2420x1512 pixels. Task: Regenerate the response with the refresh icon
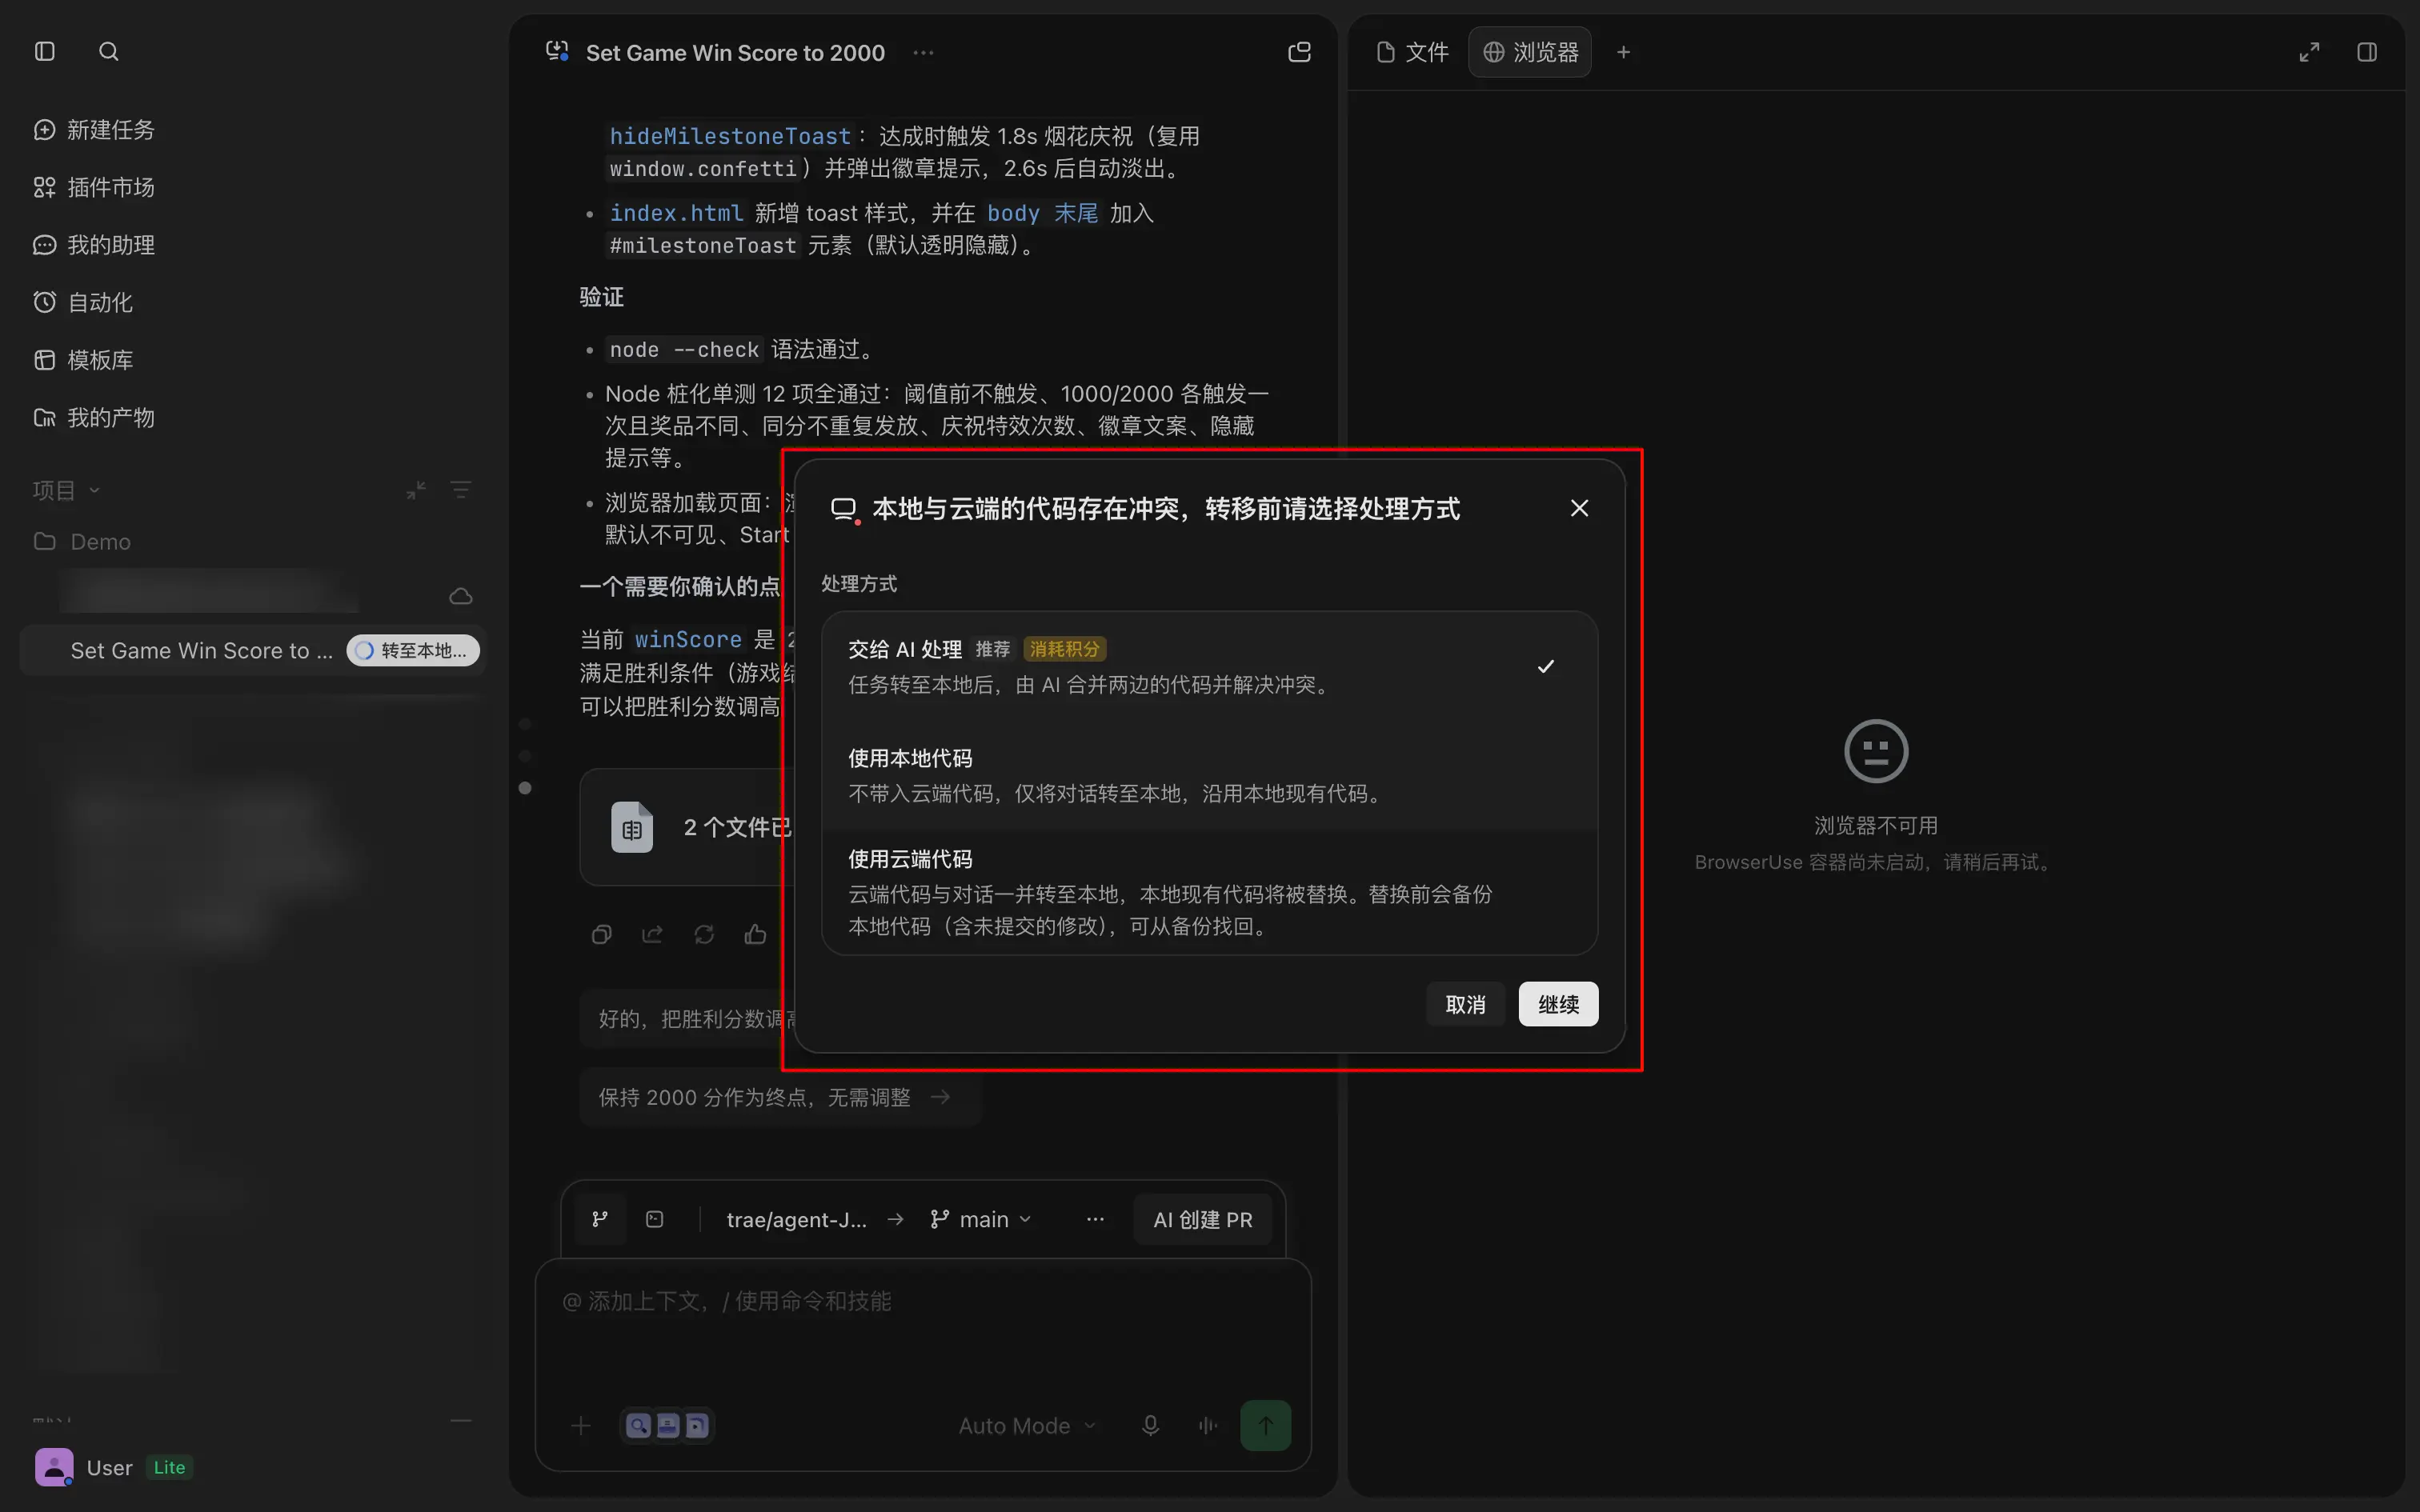pos(704,934)
